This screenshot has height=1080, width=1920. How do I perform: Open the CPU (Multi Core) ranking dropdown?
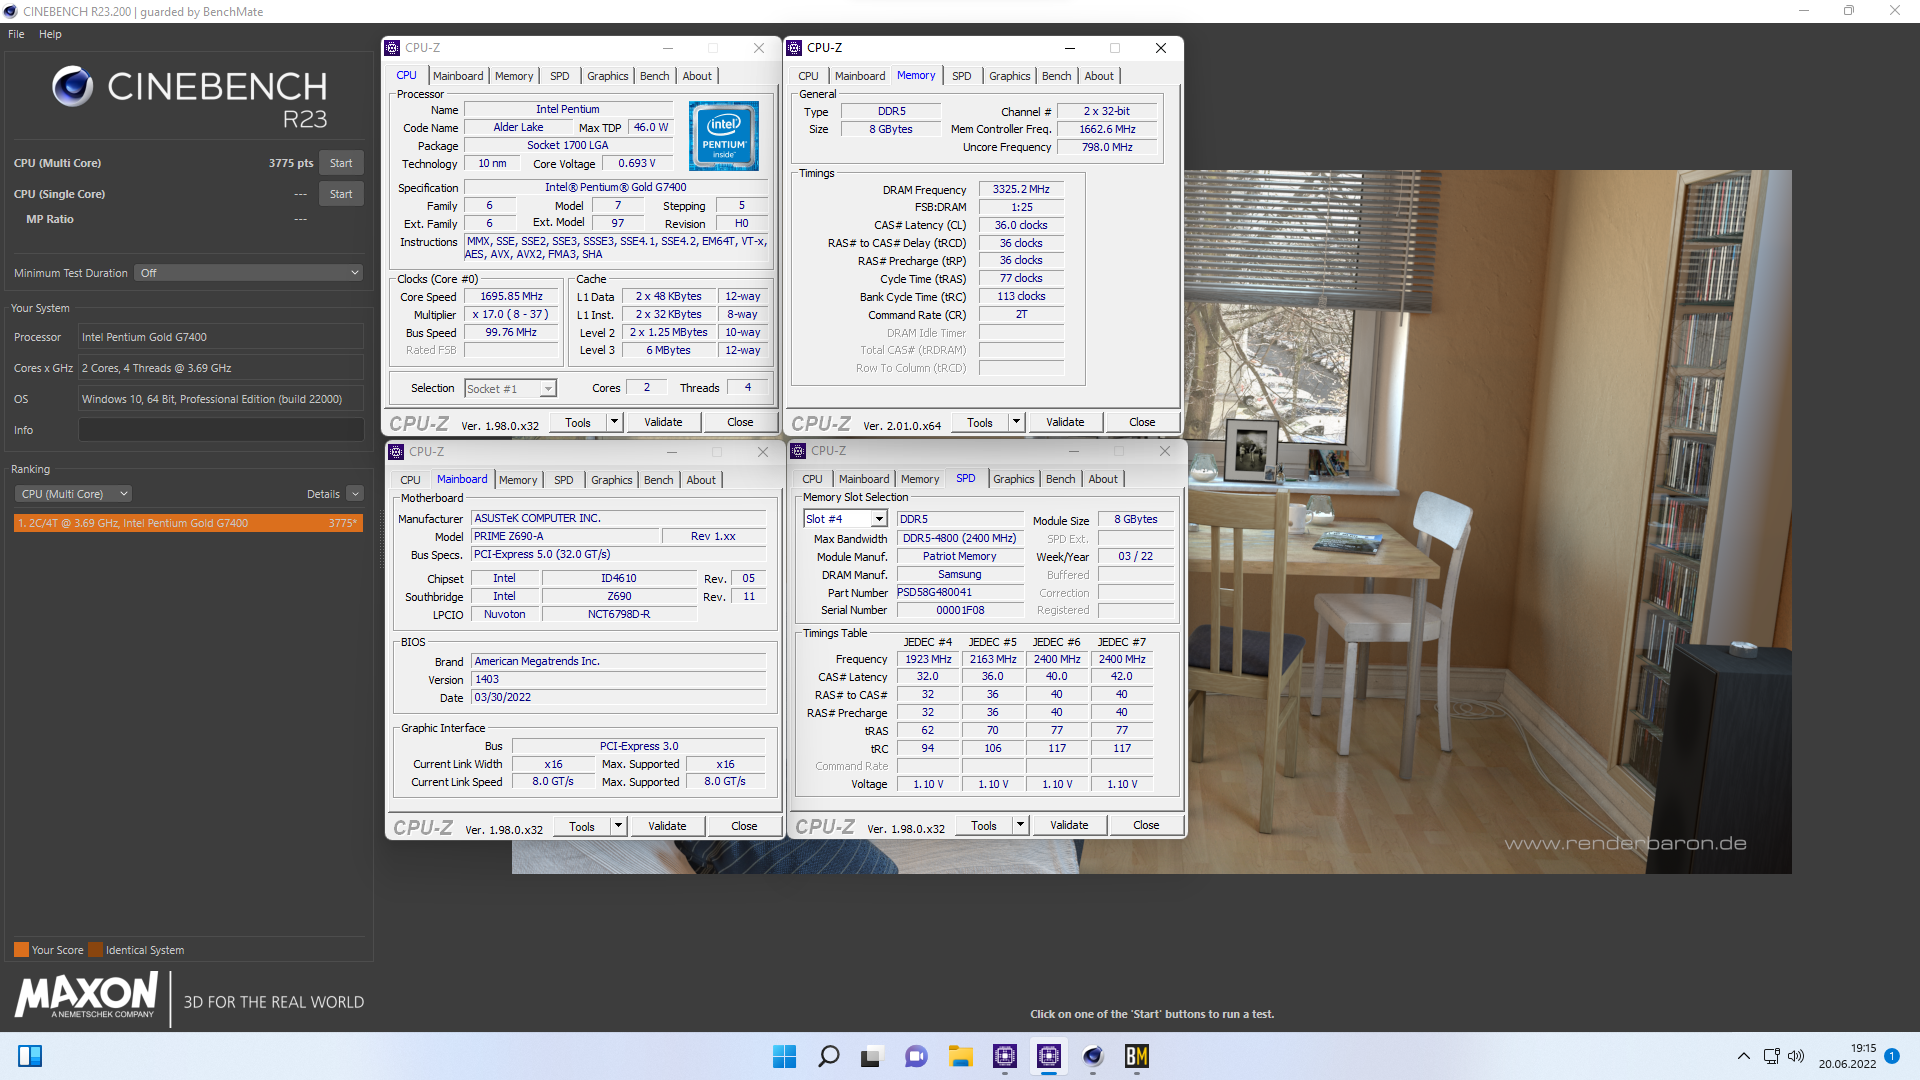(x=73, y=494)
